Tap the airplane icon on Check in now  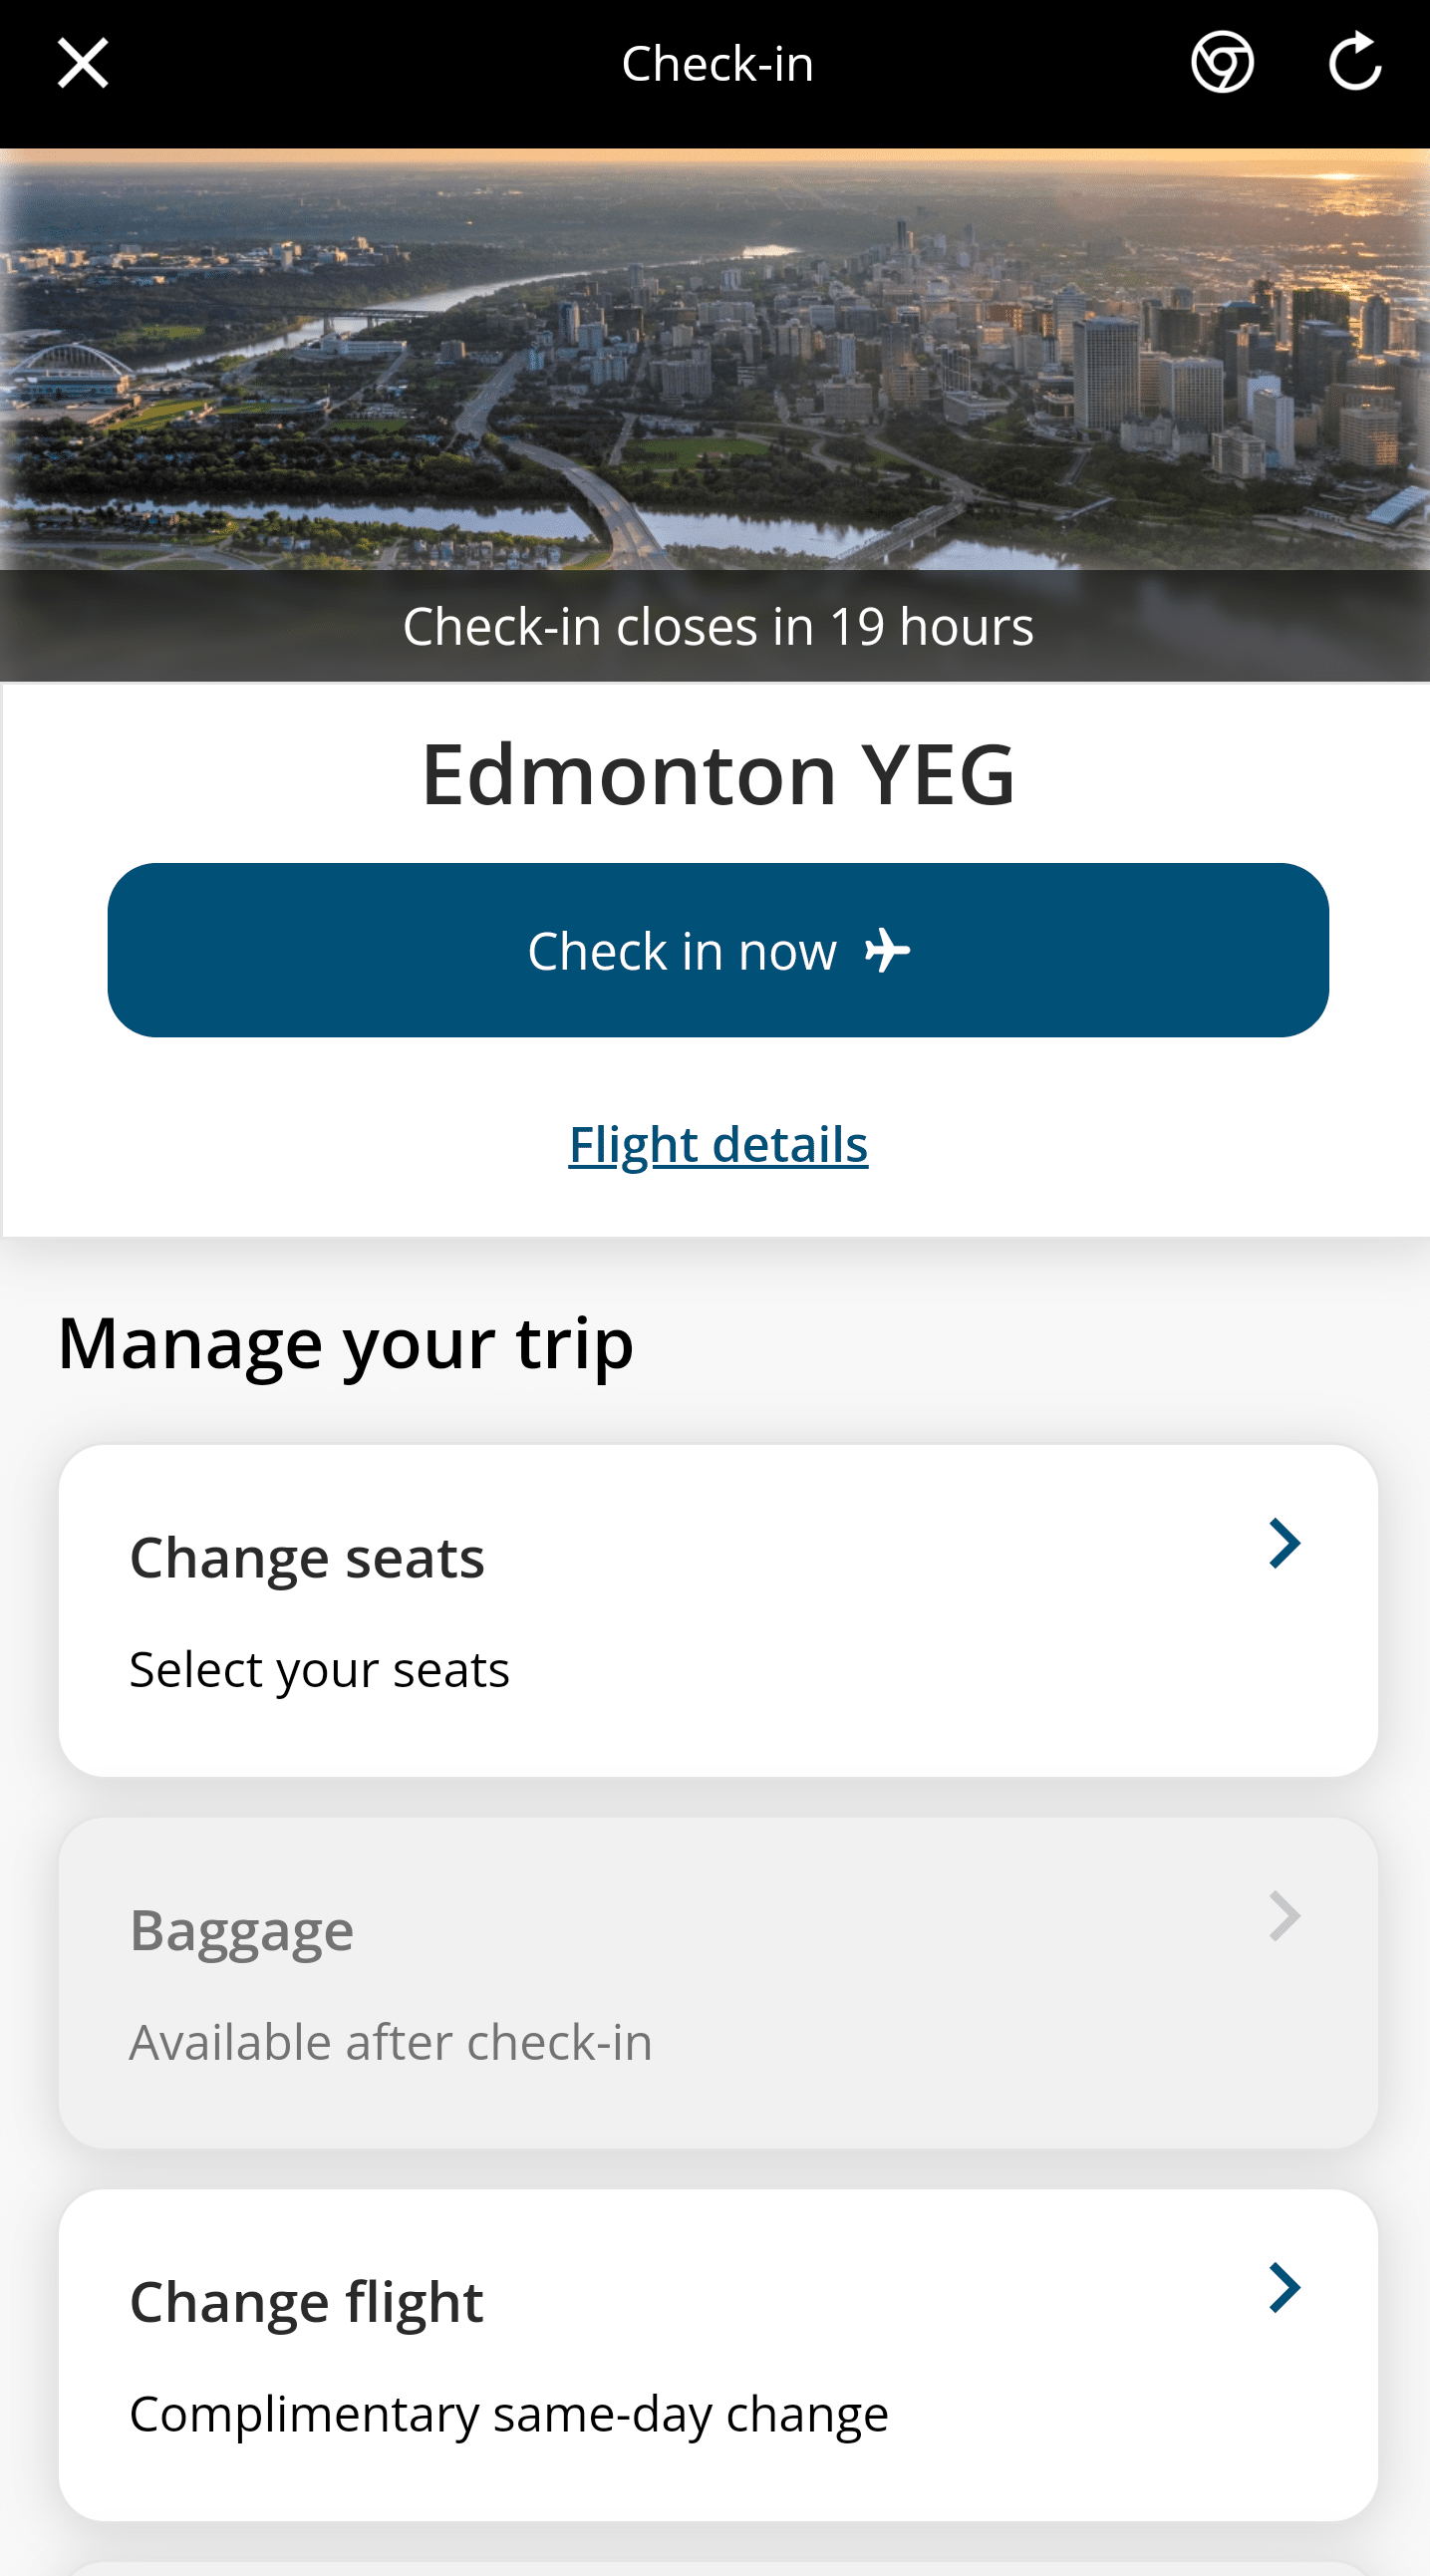tap(888, 951)
